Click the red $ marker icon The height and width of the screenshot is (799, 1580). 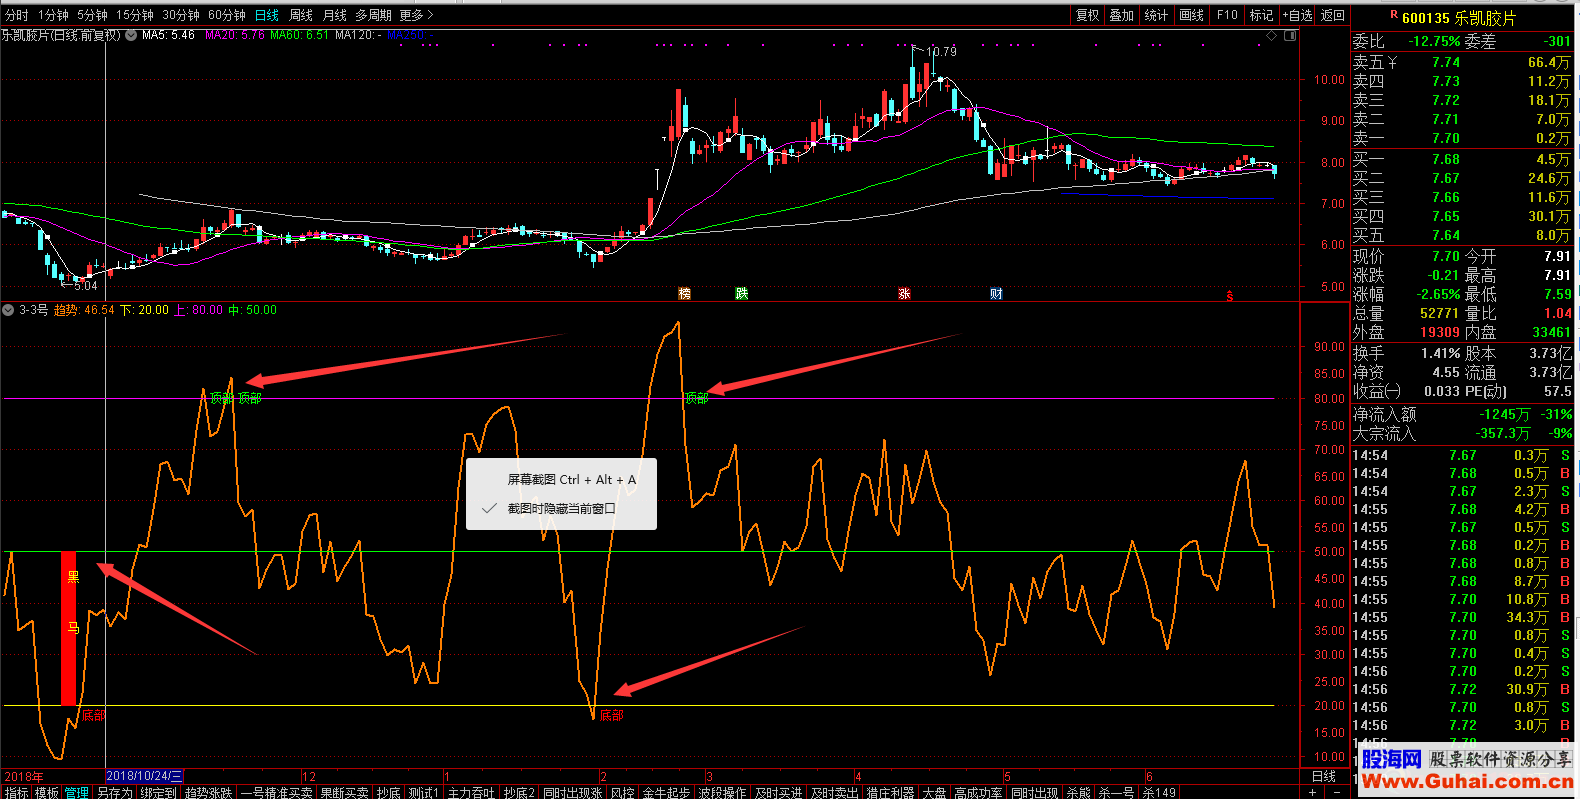(x=1229, y=295)
